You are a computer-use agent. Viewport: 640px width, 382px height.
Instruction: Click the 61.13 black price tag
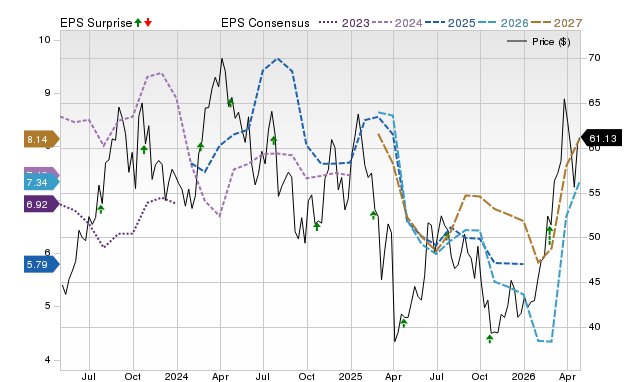pos(601,138)
